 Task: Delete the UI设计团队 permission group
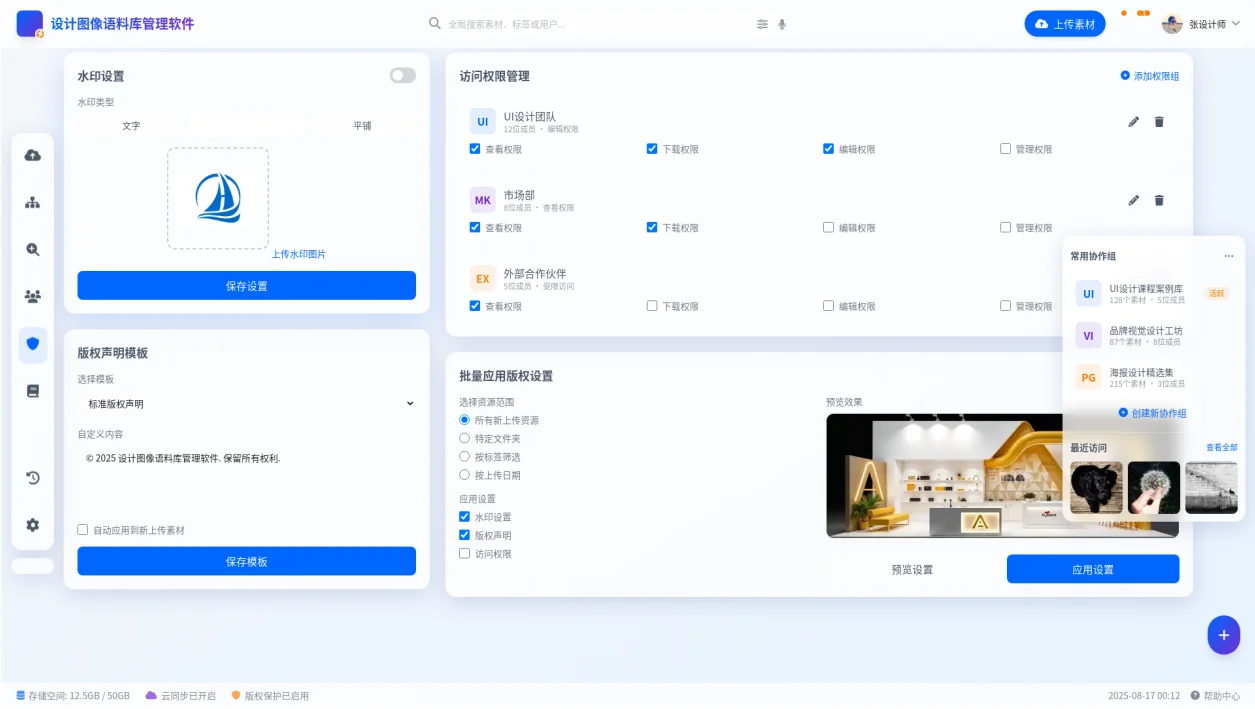click(x=1159, y=122)
